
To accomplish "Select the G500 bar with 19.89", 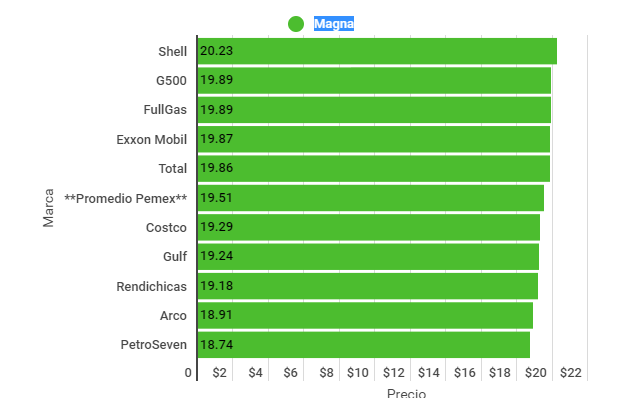I will pyautogui.click(x=374, y=80).
